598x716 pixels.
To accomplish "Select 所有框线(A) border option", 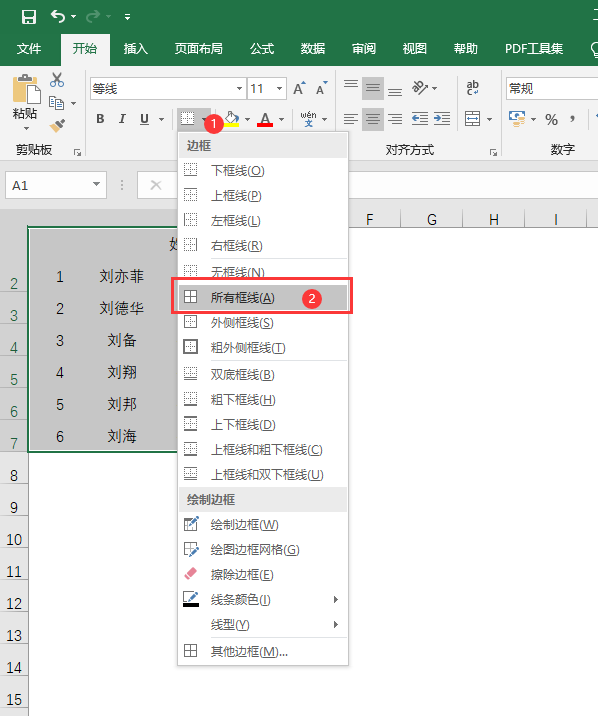I will coord(263,298).
